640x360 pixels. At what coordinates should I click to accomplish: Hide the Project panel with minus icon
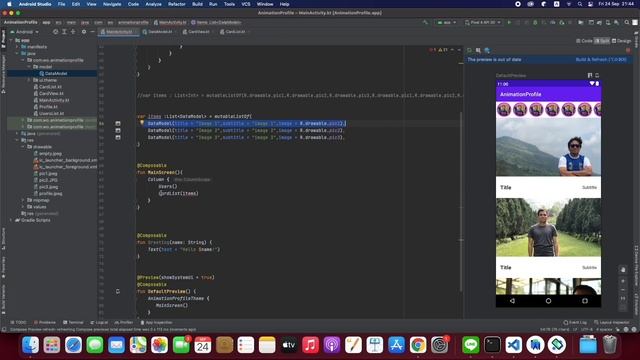click(92, 31)
